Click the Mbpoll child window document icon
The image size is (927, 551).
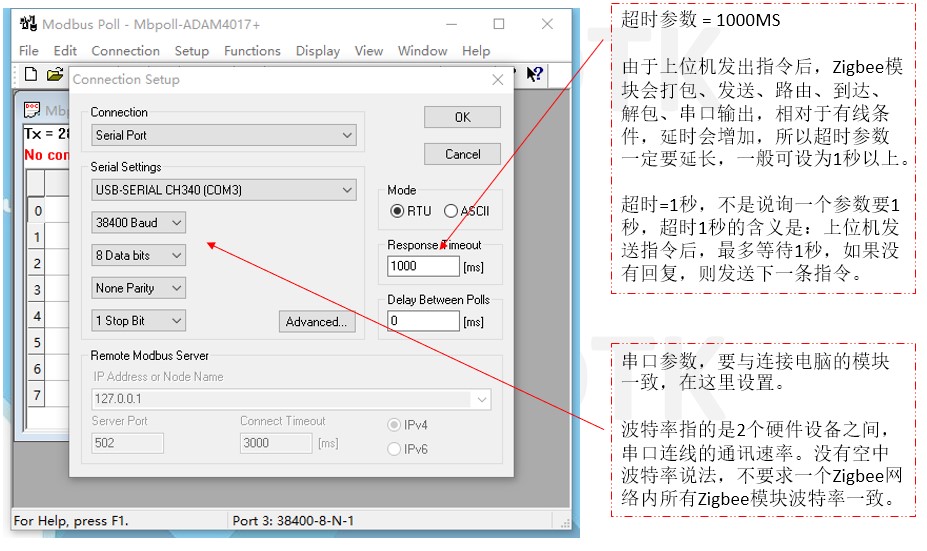(32, 110)
